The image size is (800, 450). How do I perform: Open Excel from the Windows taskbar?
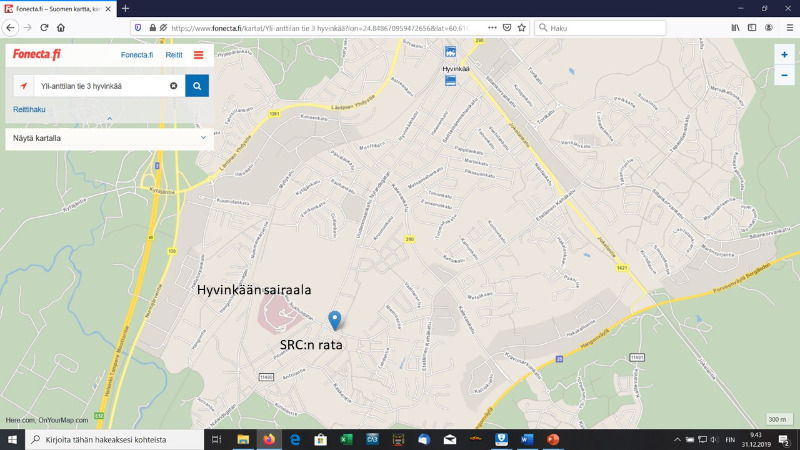click(x=346, y=439)
